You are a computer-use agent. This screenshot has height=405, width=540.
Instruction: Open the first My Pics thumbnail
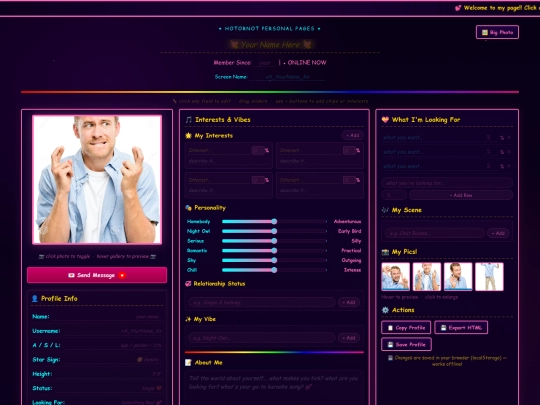(395, 277)
